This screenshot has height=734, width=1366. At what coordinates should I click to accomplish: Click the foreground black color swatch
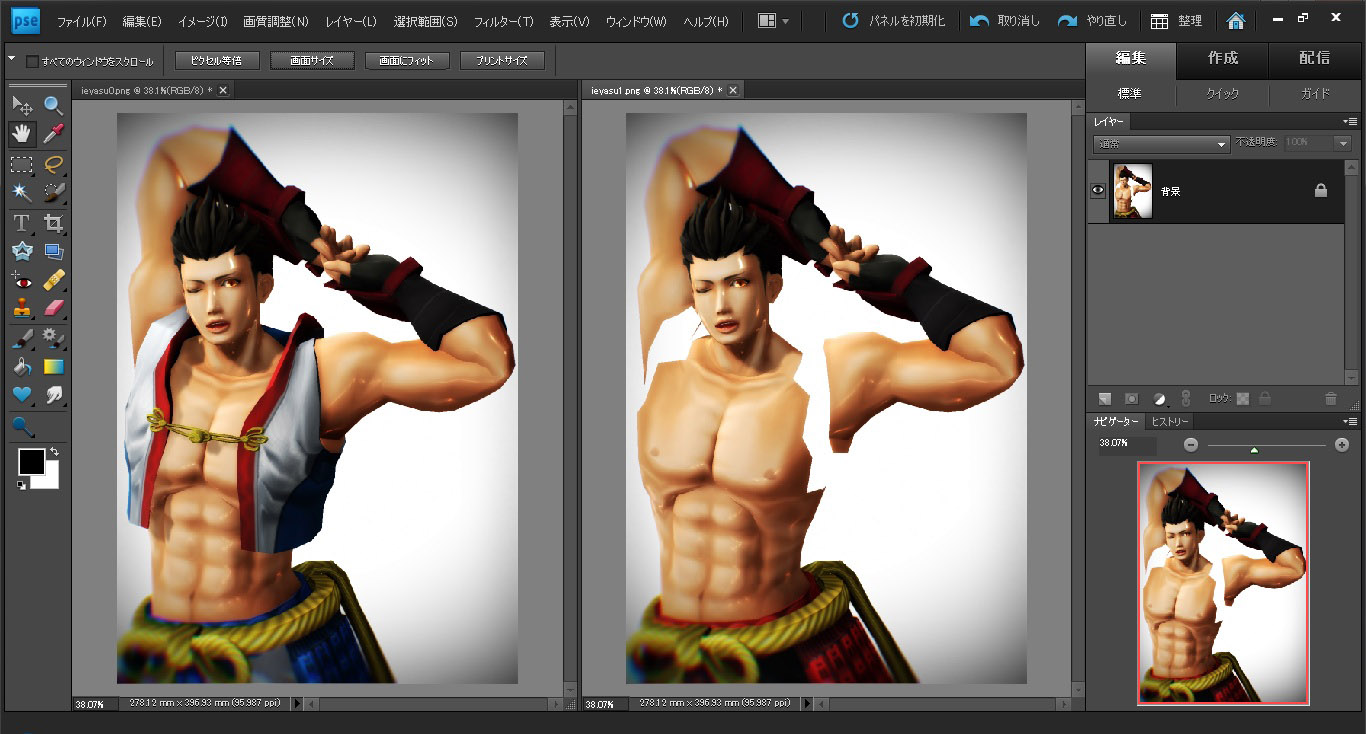30,461
